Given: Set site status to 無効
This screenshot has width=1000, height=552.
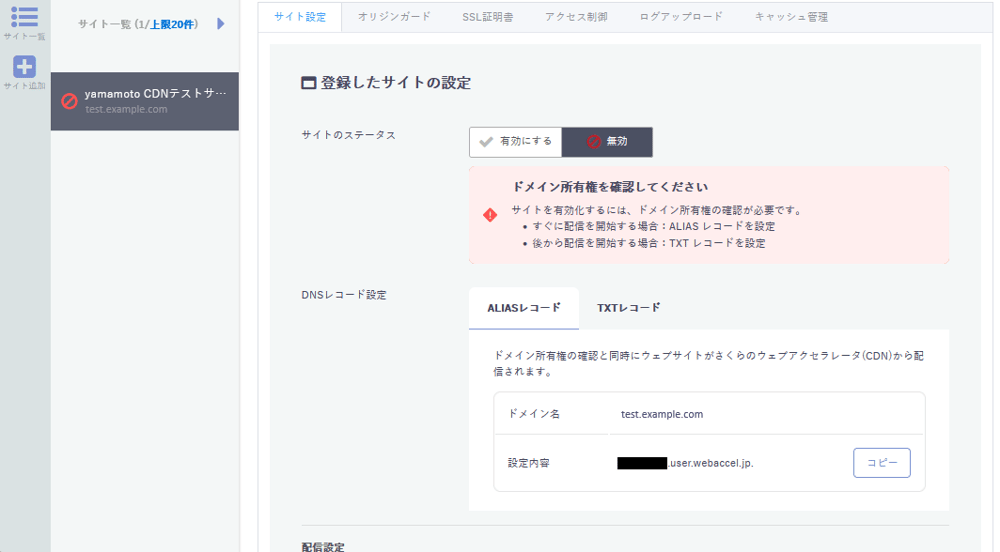Looking at the screenshot, I should [x=607, y=142].
